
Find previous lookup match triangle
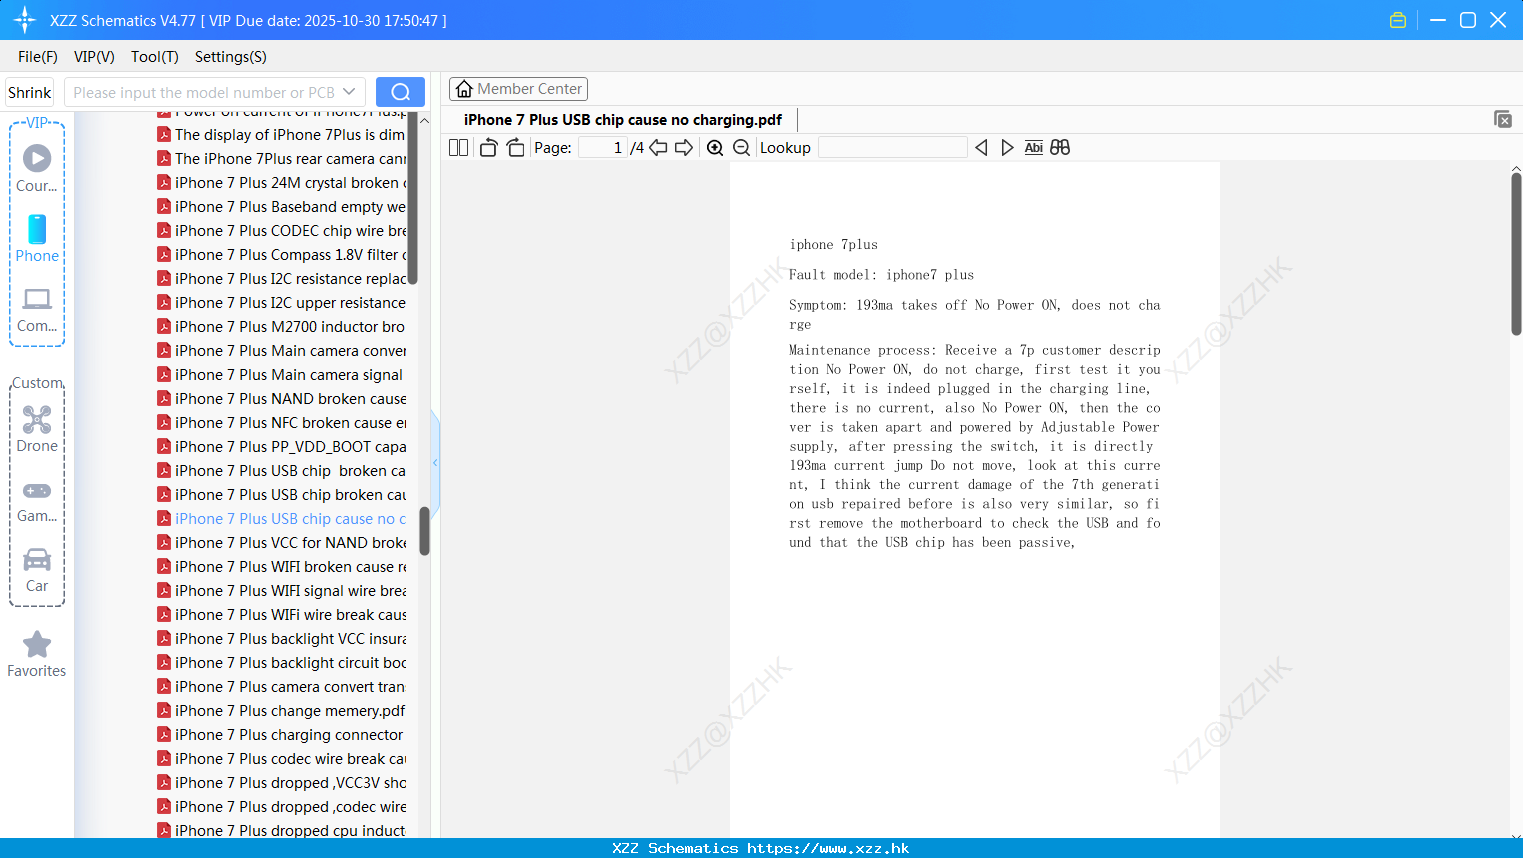coord(981,148)
